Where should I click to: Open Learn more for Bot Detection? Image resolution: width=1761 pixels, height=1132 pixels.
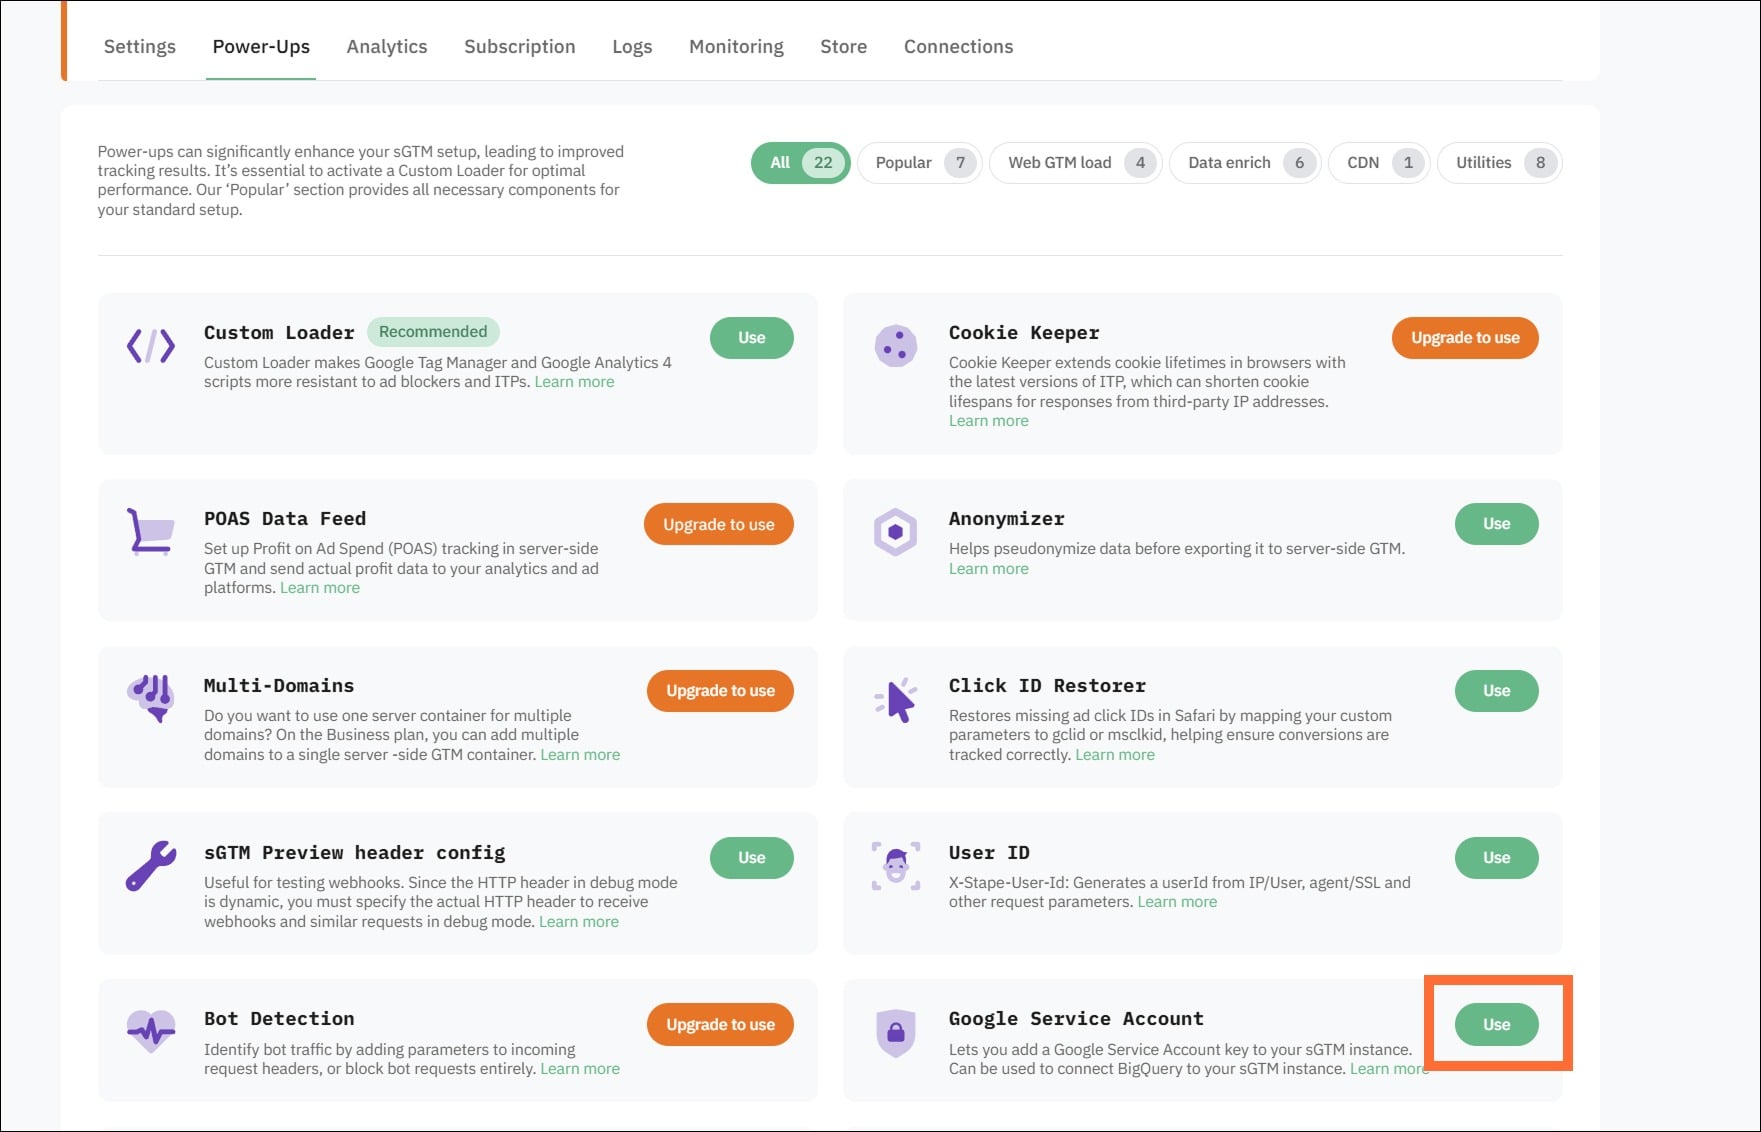[580, 1069]
